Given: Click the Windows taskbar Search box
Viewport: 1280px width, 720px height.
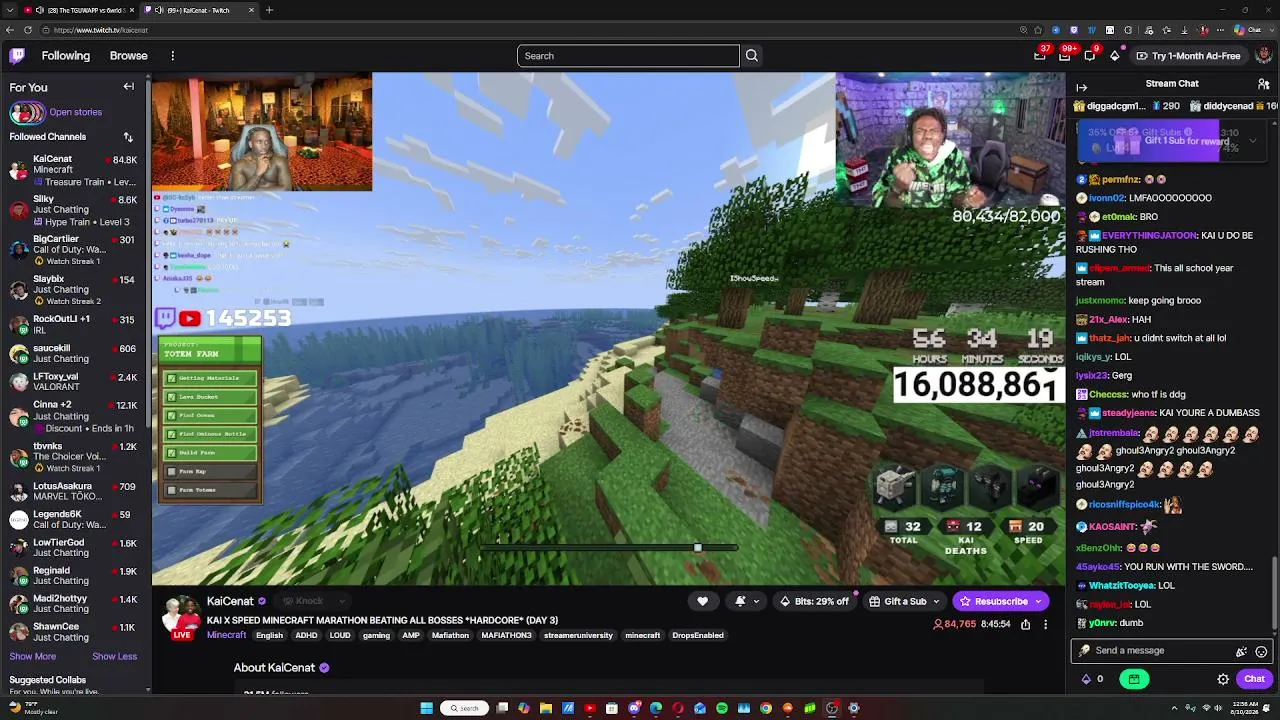Looking at the screenshot, I should coord(465,708).
